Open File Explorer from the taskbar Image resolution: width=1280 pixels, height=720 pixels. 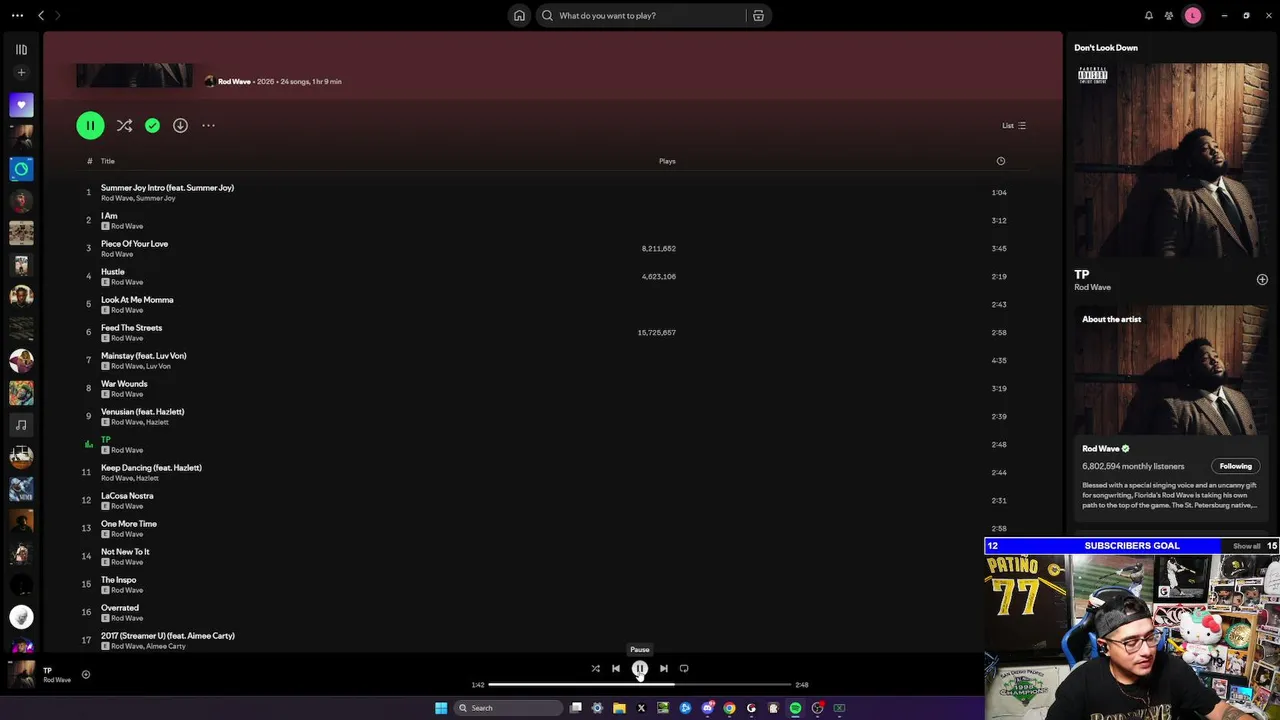(x=619, y=708)
